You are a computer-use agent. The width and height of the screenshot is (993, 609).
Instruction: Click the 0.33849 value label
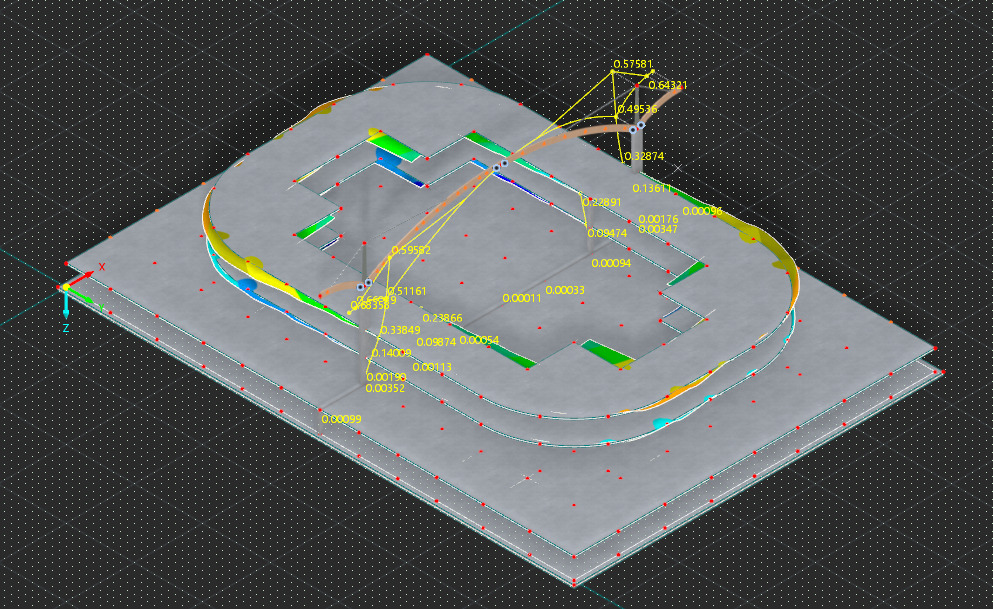click(x=400, y=330)
